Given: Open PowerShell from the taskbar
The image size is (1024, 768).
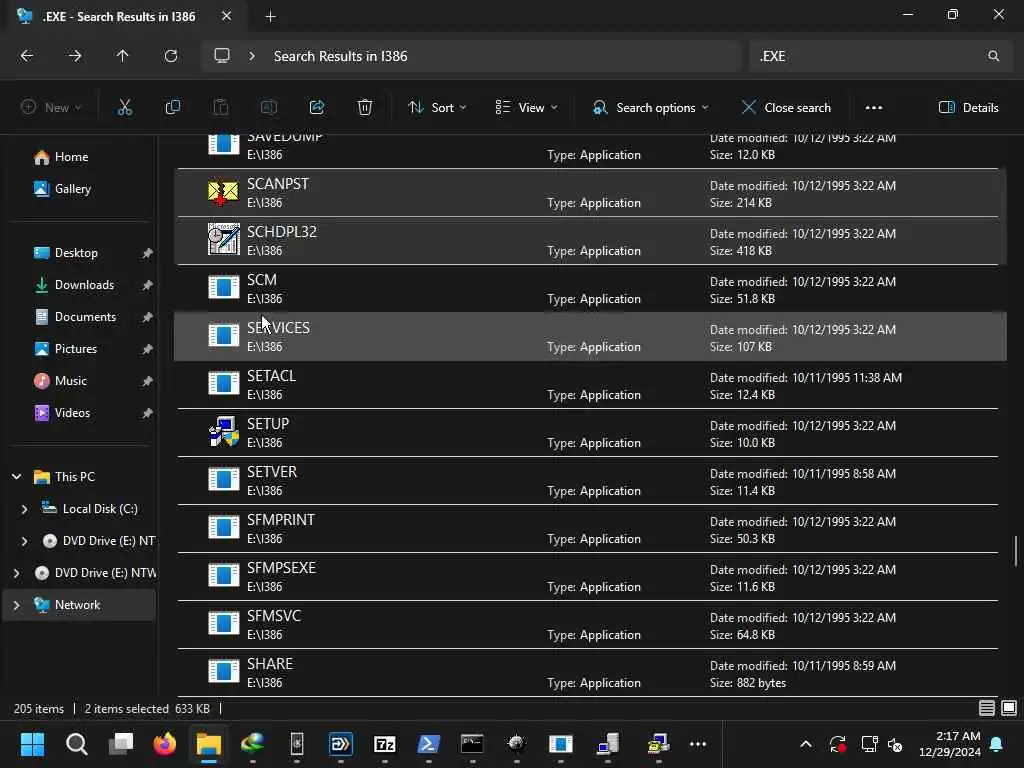Looking at the screenshot, I should click(x=428, y=744).
